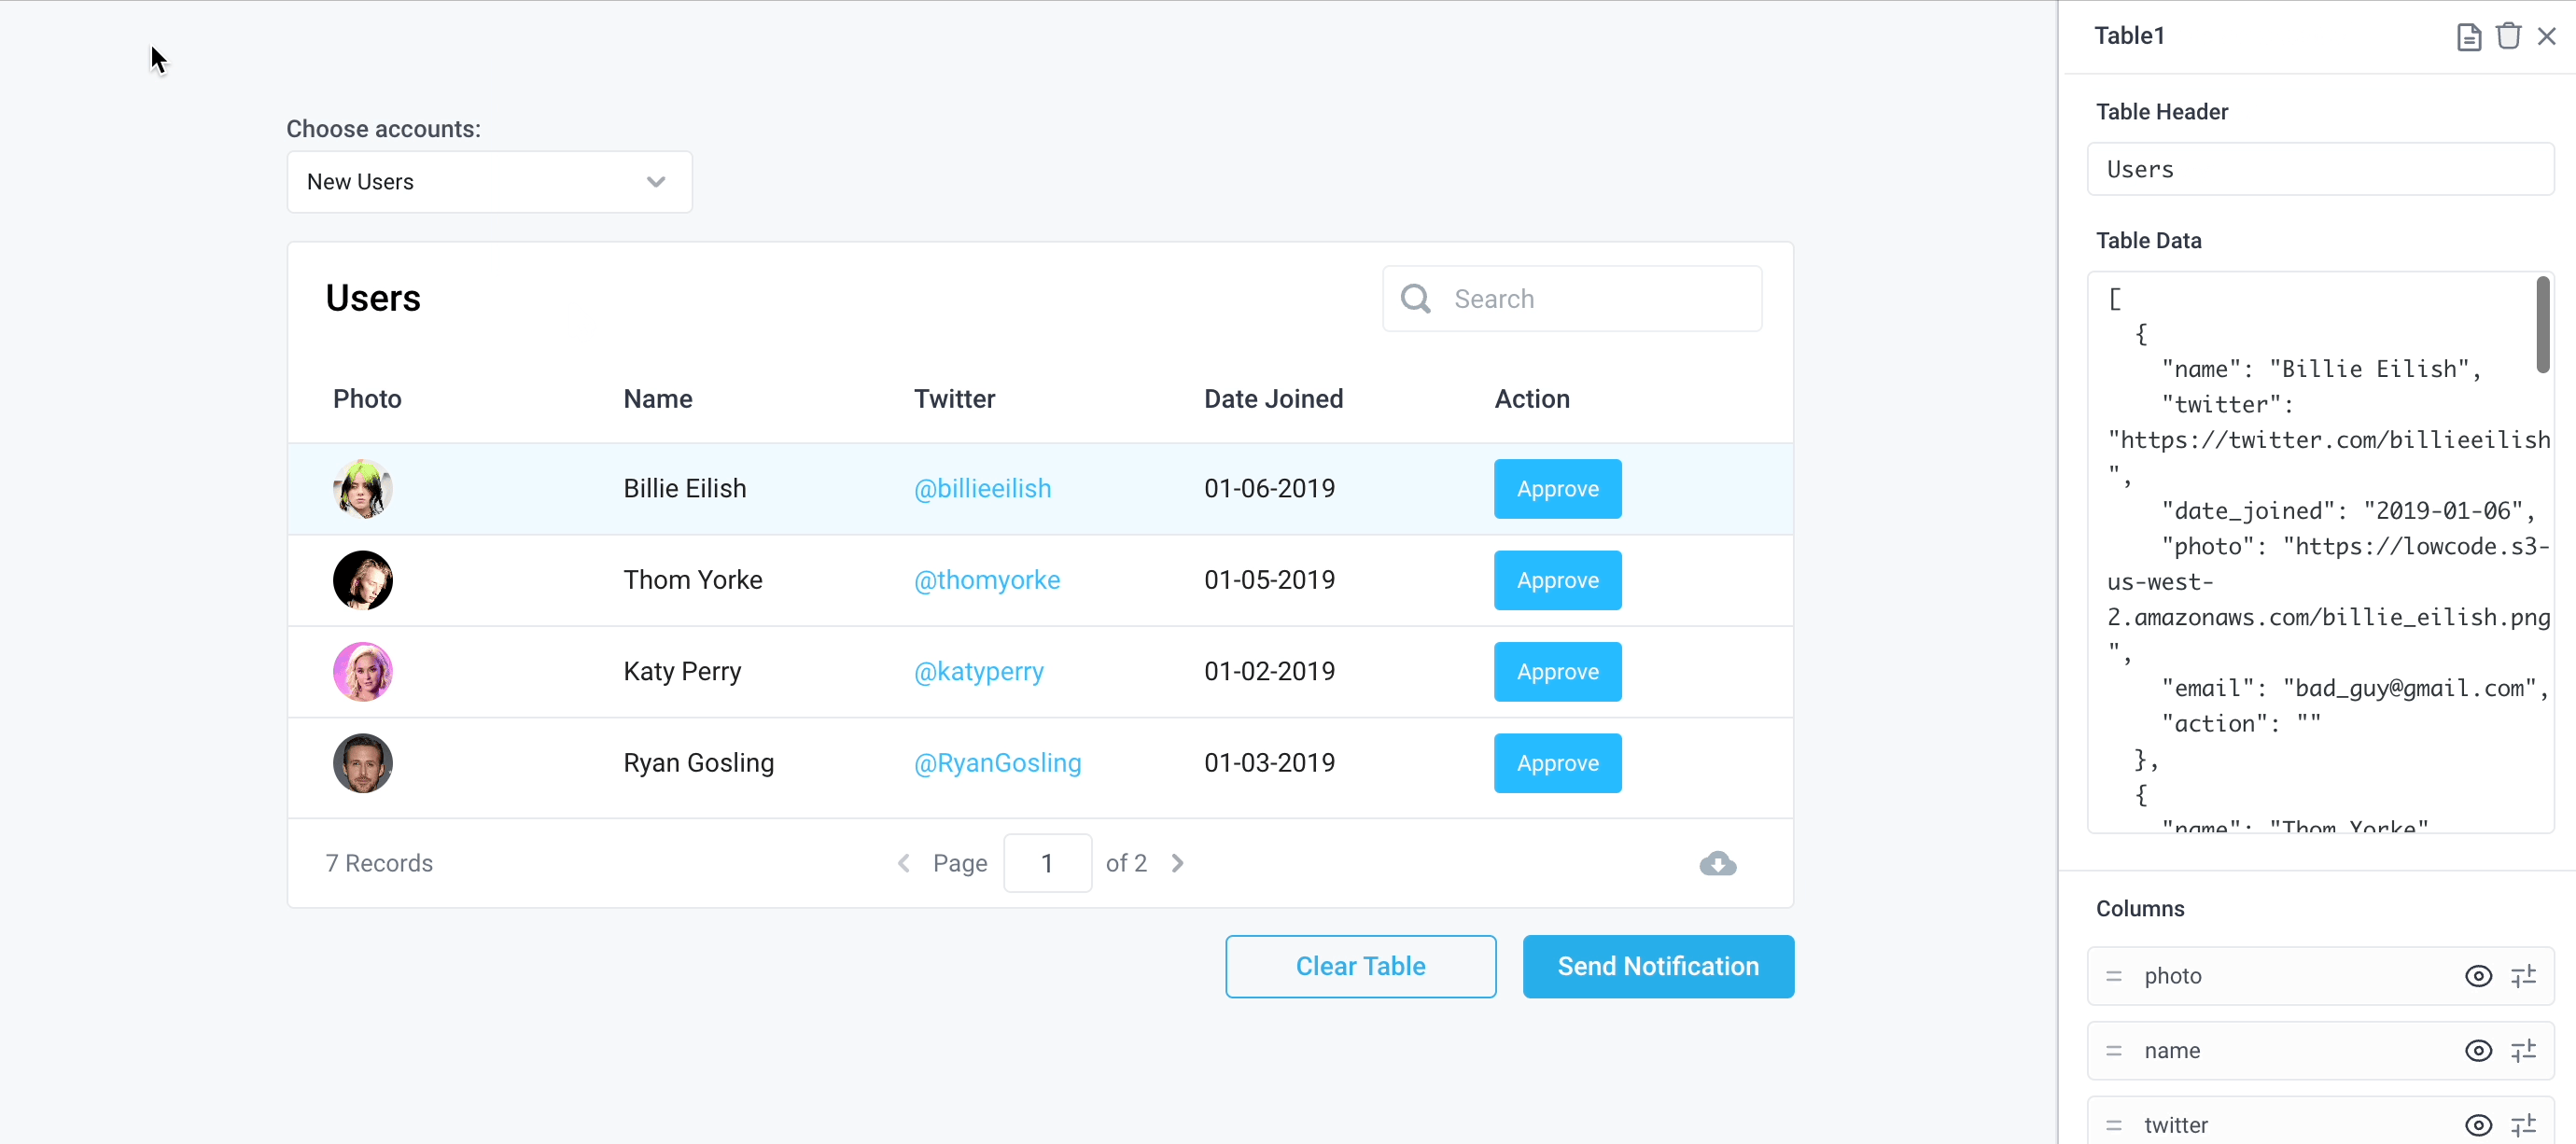The image size is (2576, 1144).
Task: Open column settings icon for the twitter column
Action: [2524, 1124]
